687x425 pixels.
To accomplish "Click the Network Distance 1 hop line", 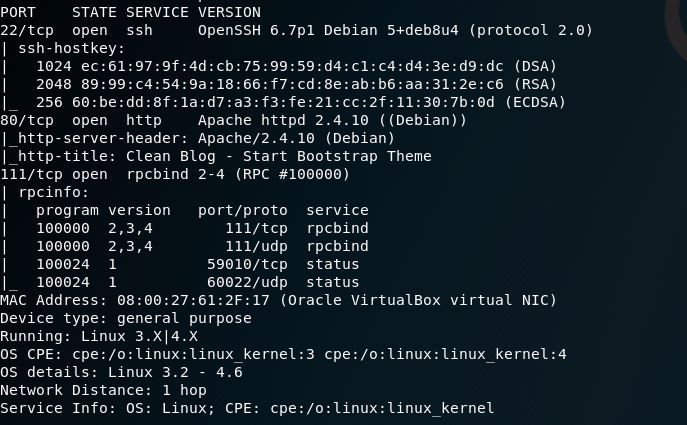I will tap(103, 390).
